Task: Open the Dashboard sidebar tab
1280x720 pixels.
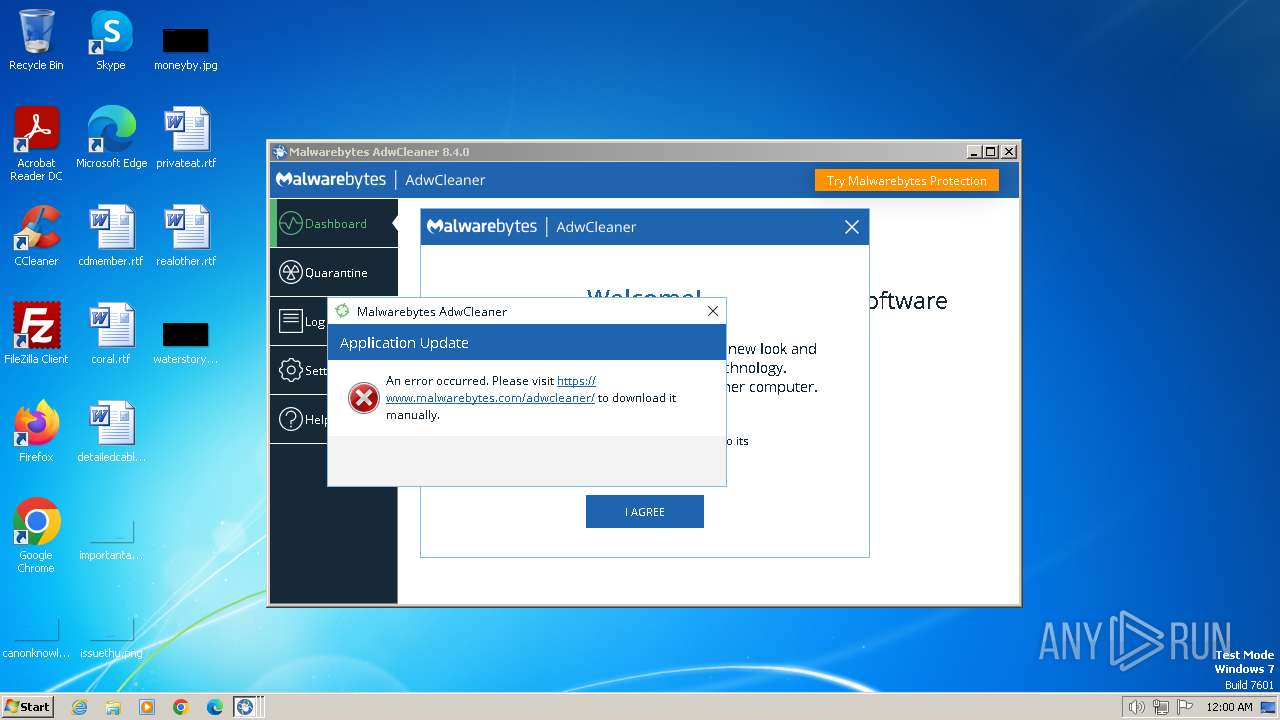Action: [334, 223]
